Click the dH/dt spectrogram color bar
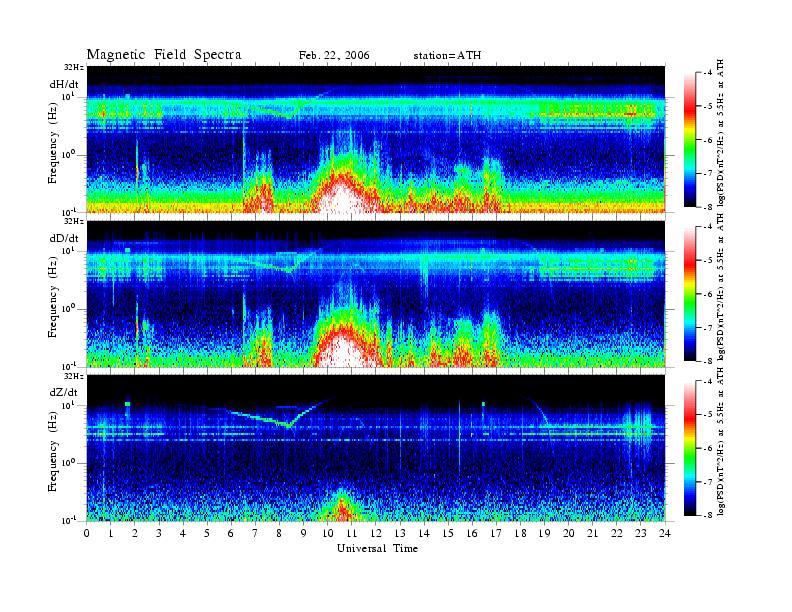792x612 pixels. [690, 139]
